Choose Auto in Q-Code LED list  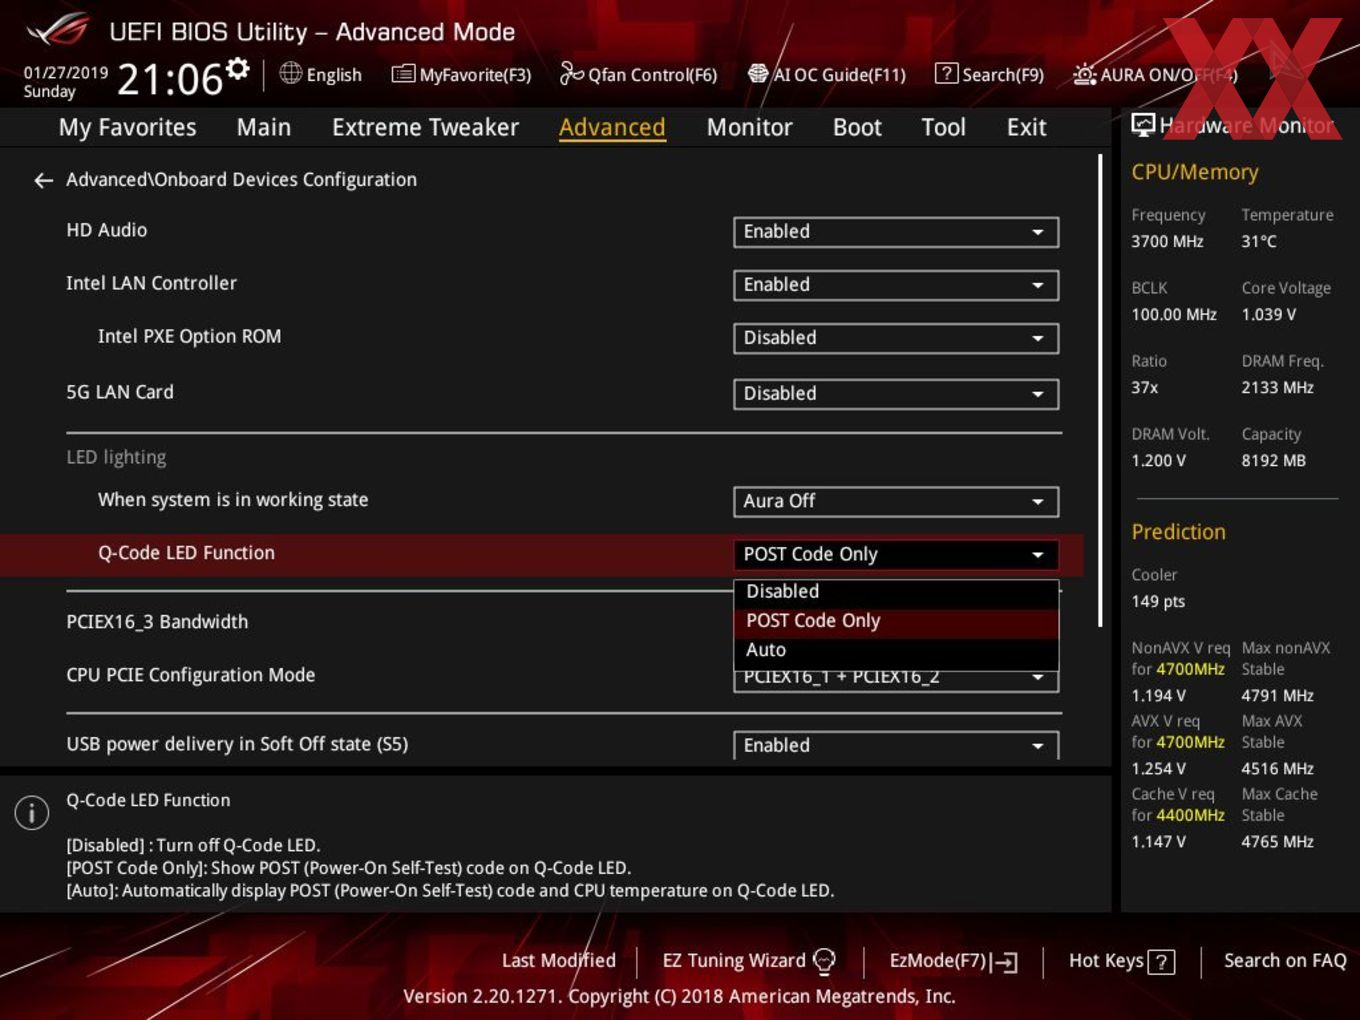(896, 651)
